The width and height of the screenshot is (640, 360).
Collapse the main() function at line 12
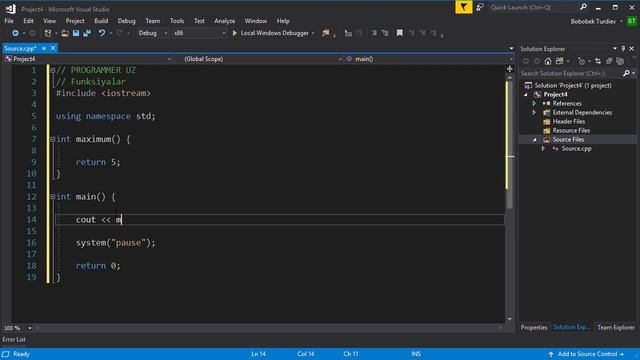(x=52, y=197)
